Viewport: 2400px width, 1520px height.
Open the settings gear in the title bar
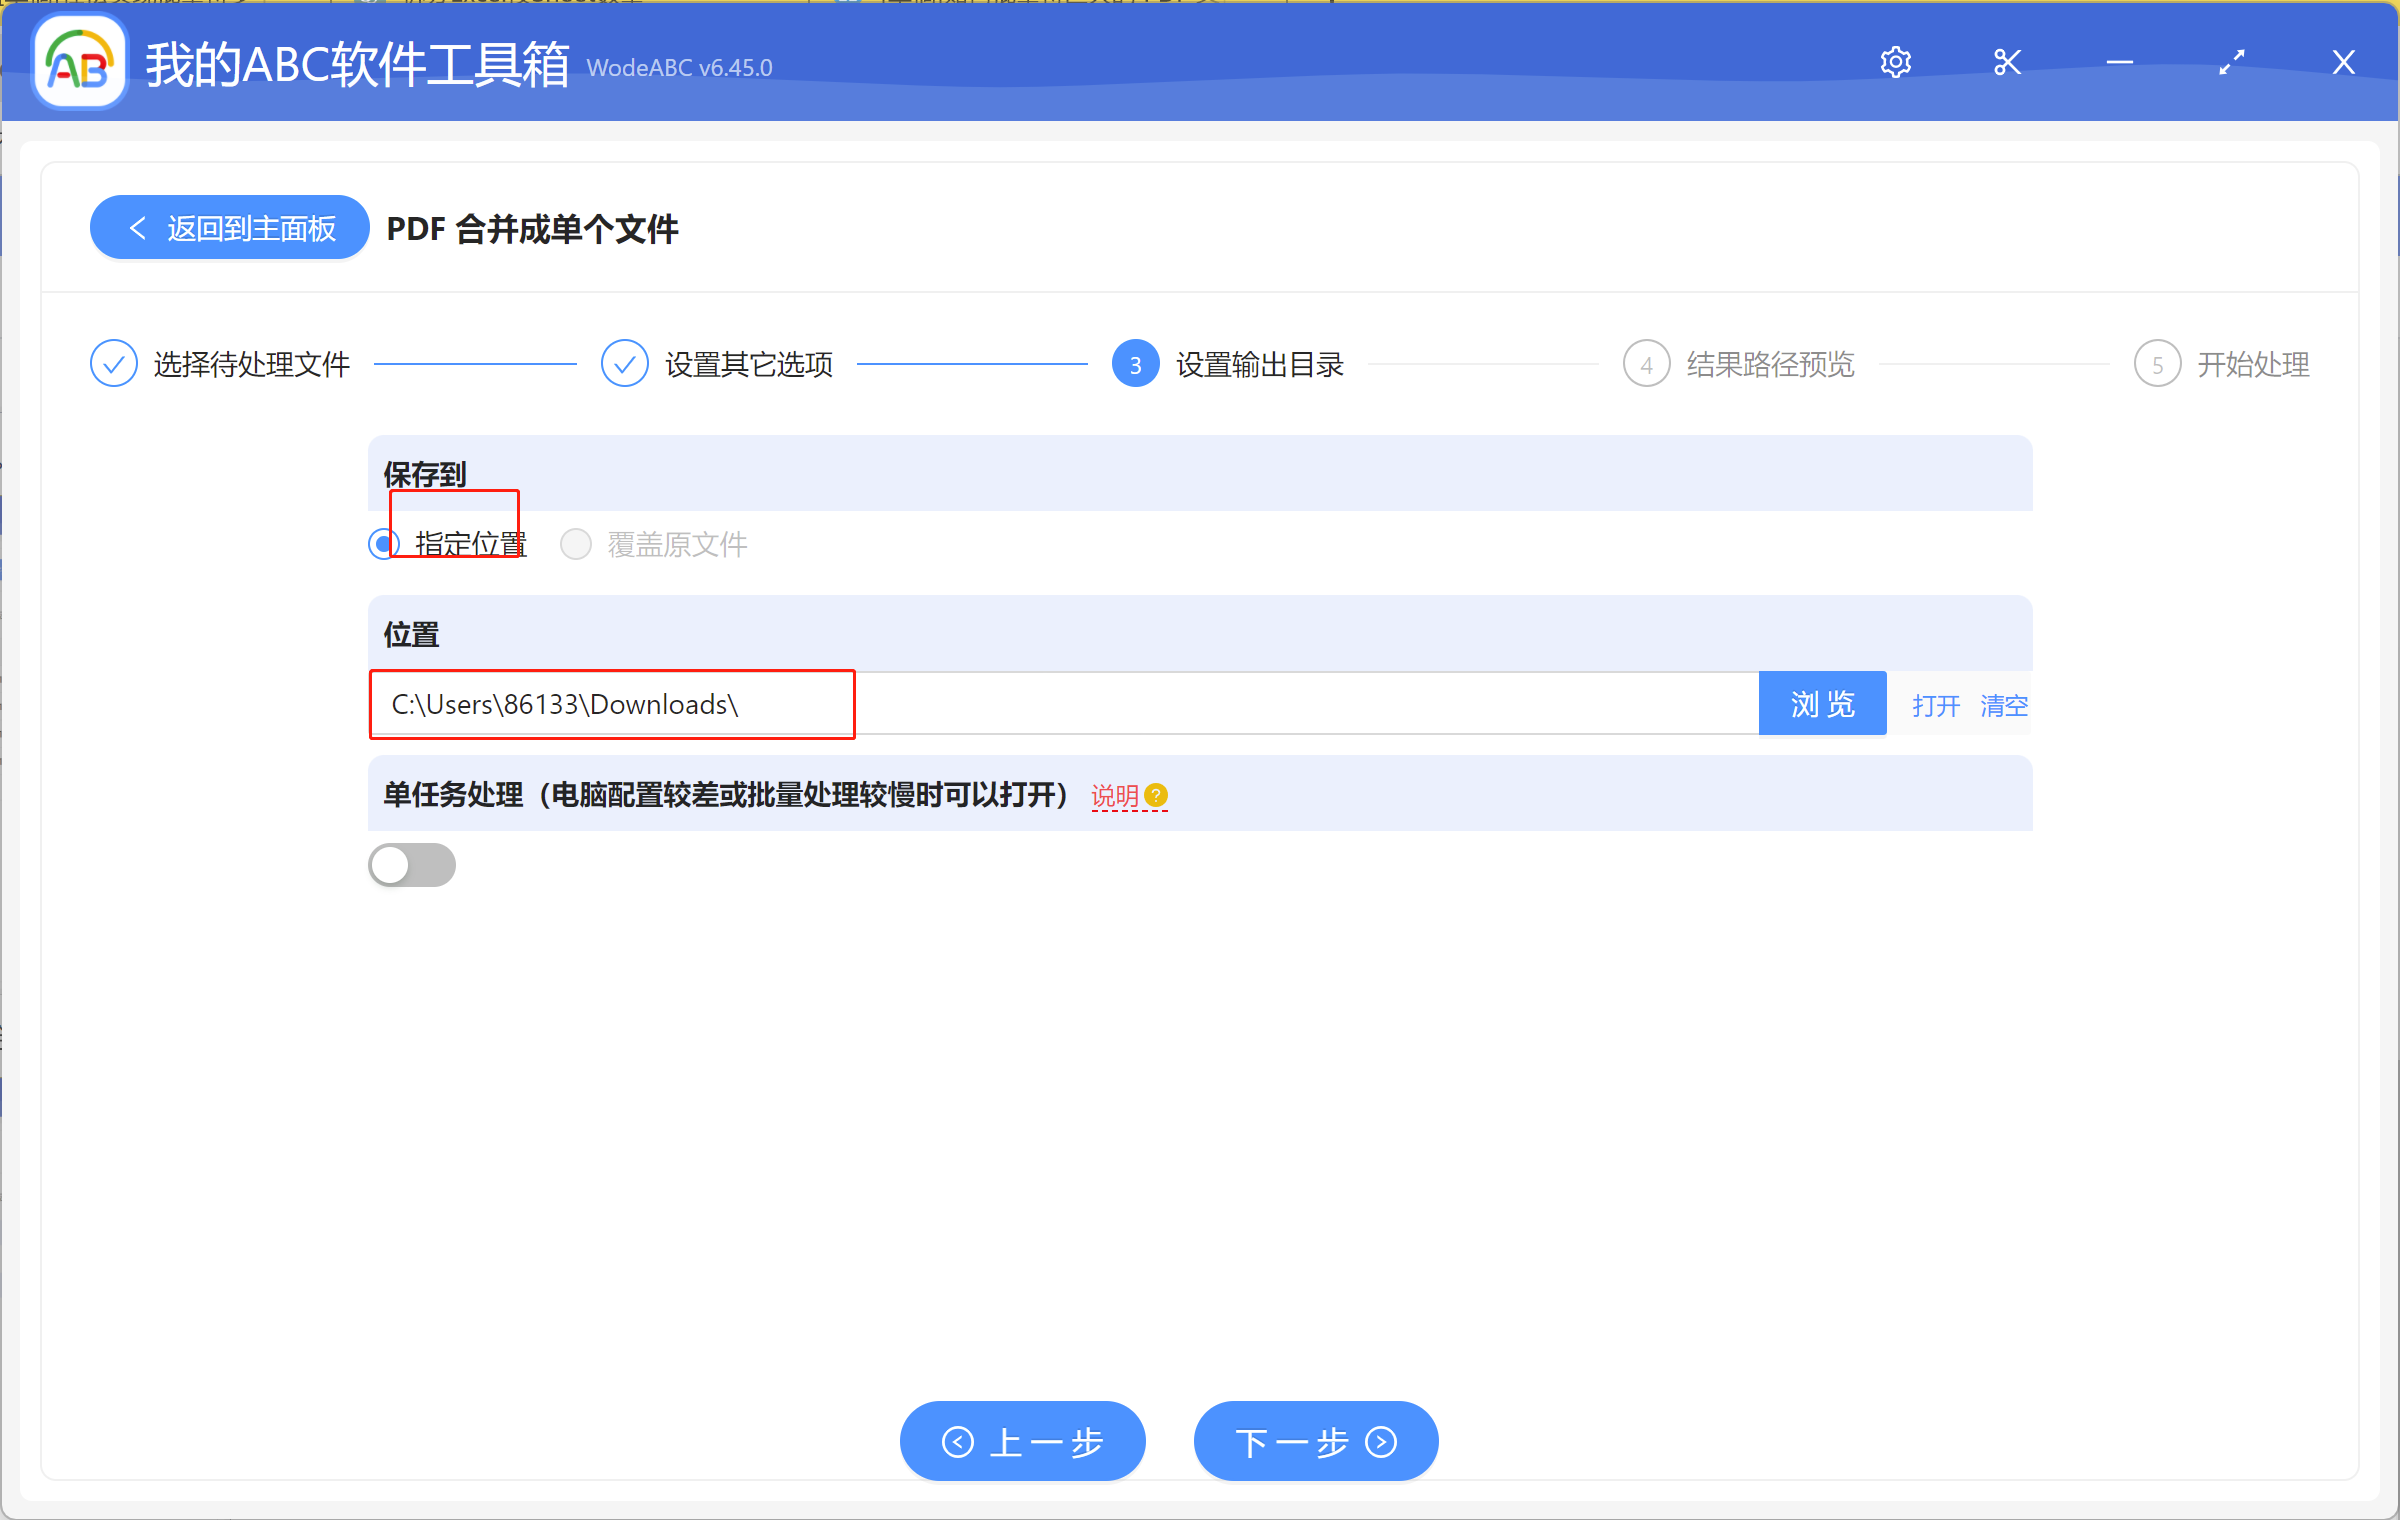tap(1896, 61)
